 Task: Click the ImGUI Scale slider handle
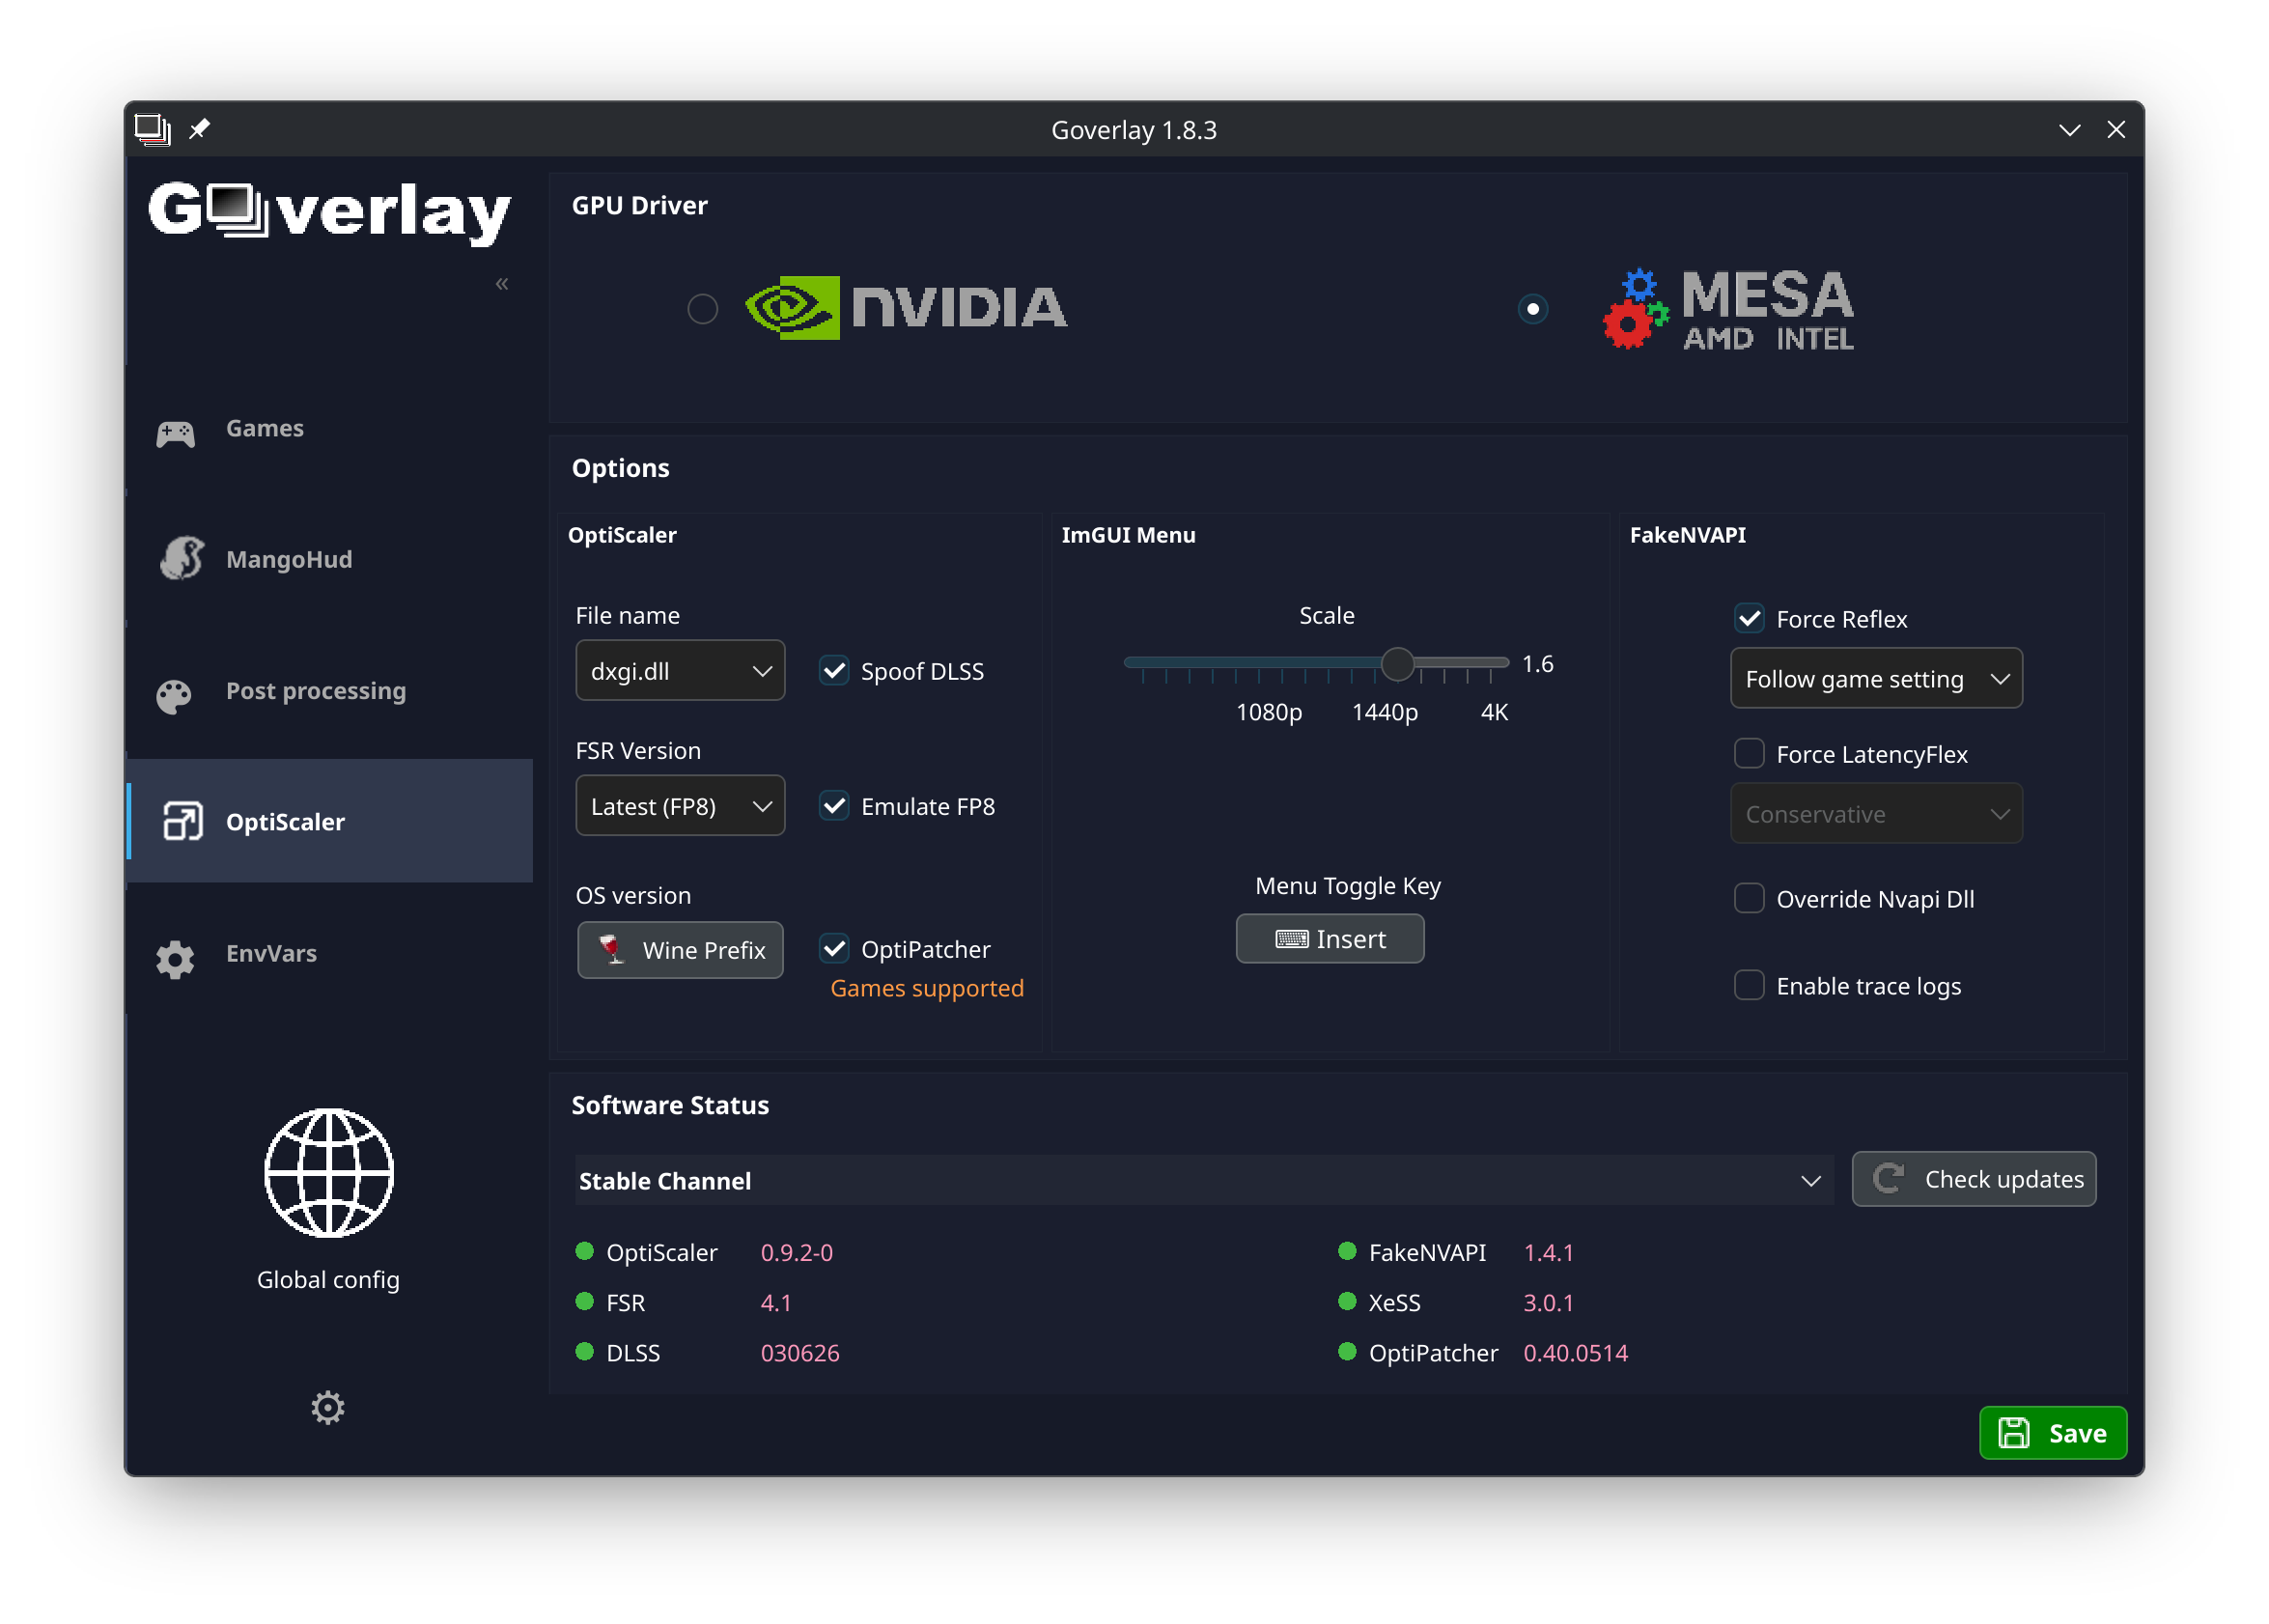point(1397,663)
